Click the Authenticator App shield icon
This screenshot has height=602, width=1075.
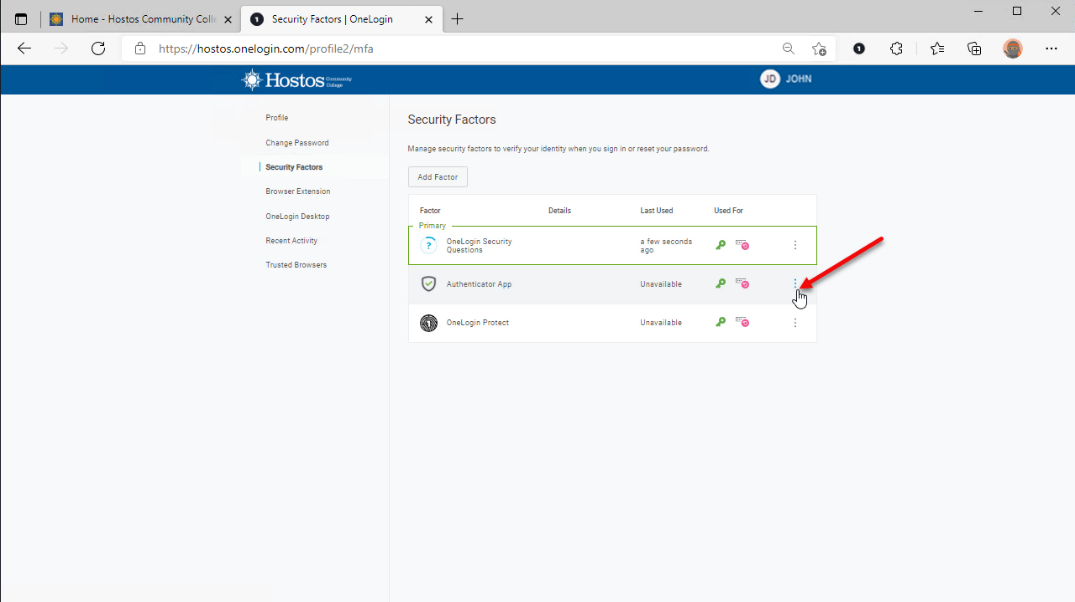(428, 284)
